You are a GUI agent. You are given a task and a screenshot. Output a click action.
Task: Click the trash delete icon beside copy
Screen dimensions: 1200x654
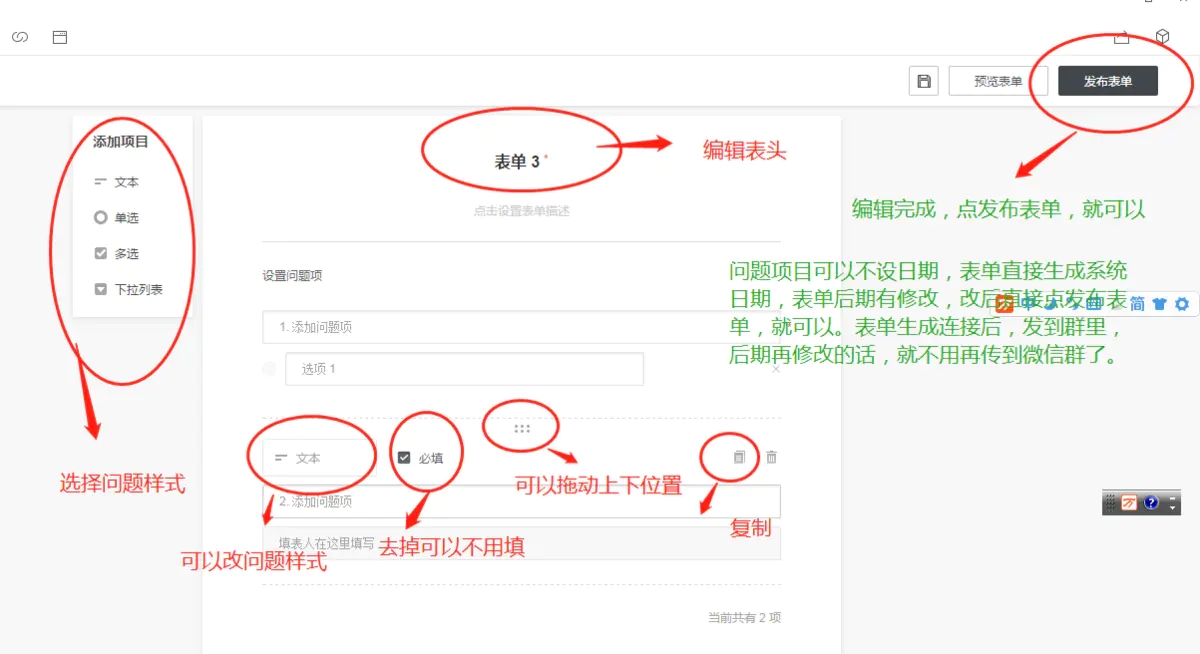[x=770, y=456]
